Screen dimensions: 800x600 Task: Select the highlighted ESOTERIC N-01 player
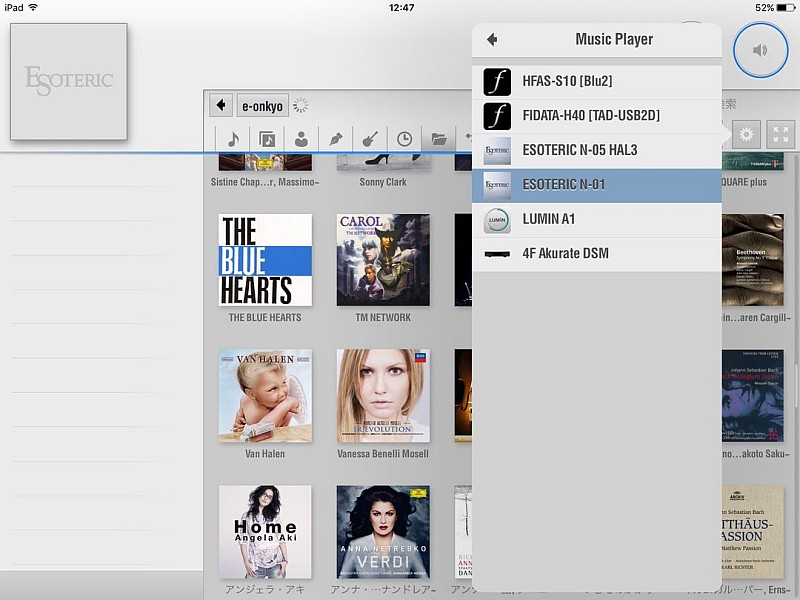point(596,185)
